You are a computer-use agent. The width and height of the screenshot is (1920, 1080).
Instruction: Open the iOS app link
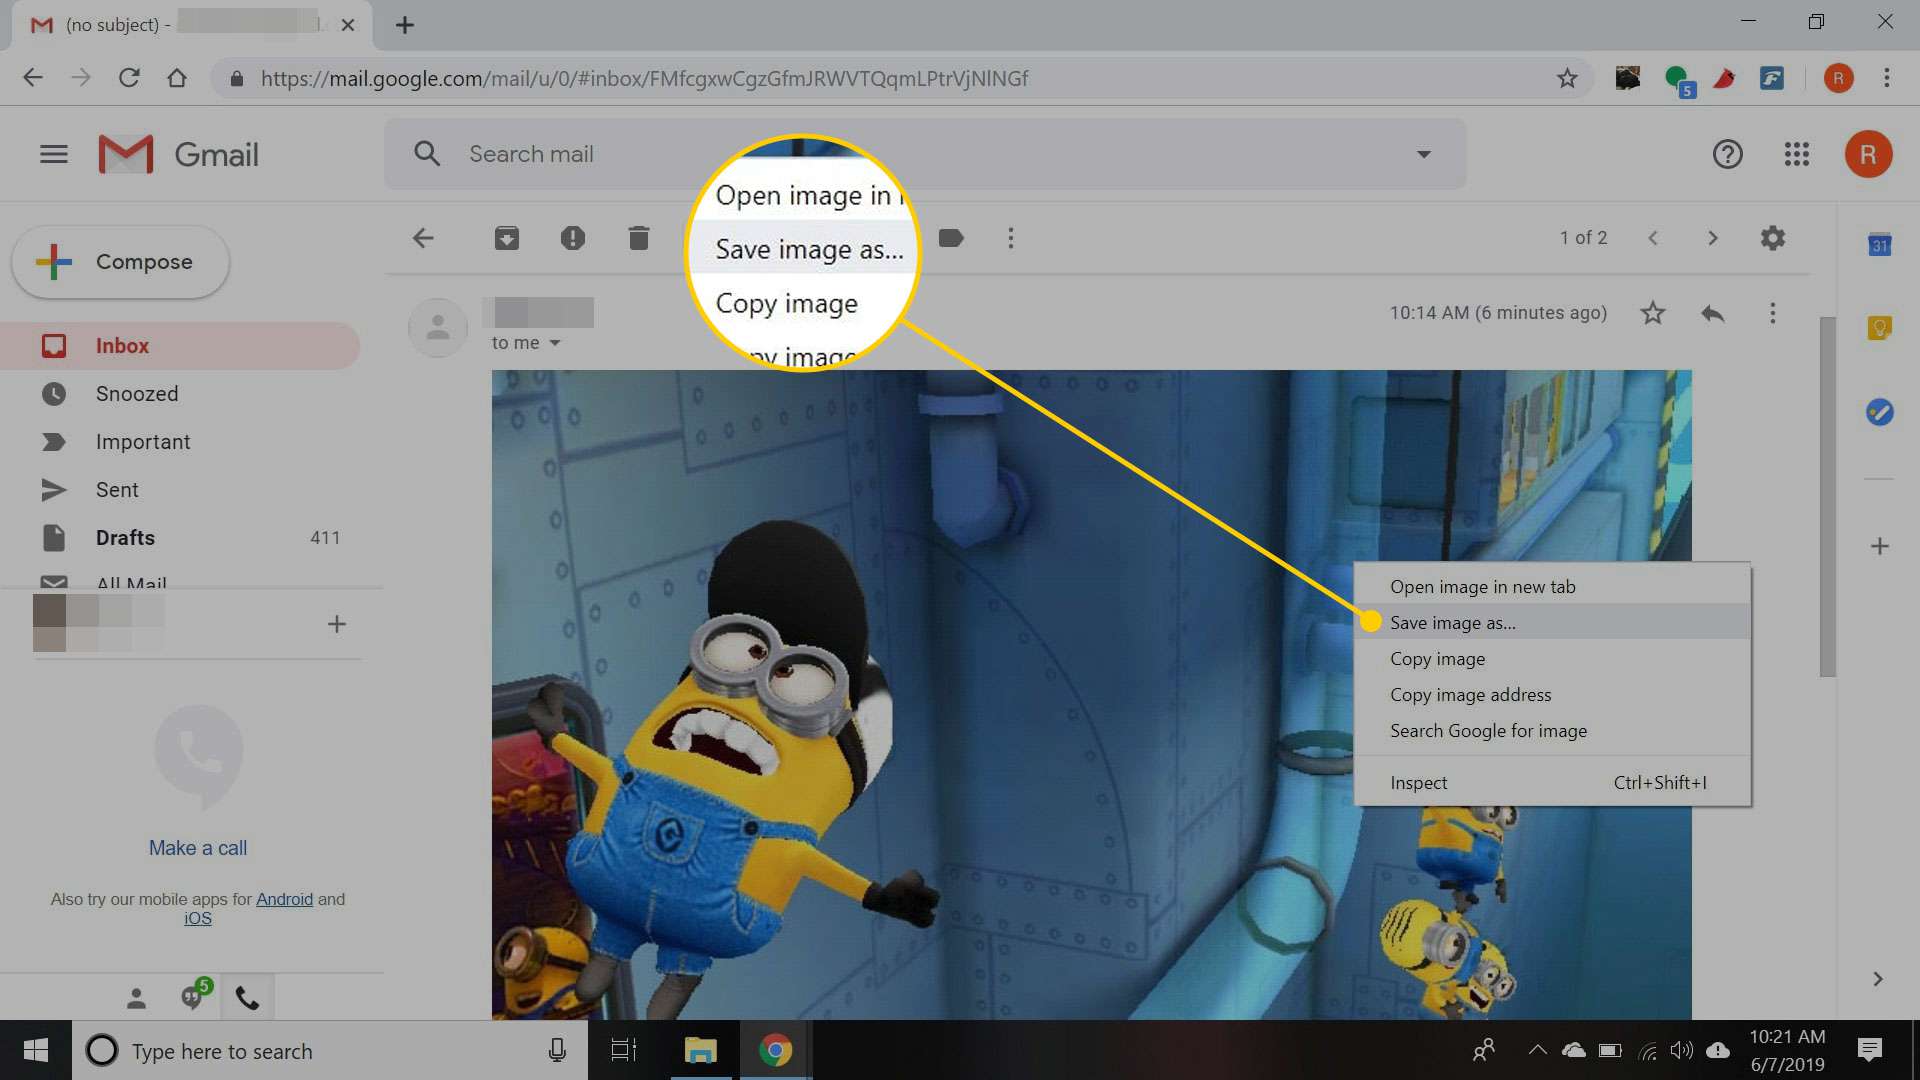tap(198, 918)
